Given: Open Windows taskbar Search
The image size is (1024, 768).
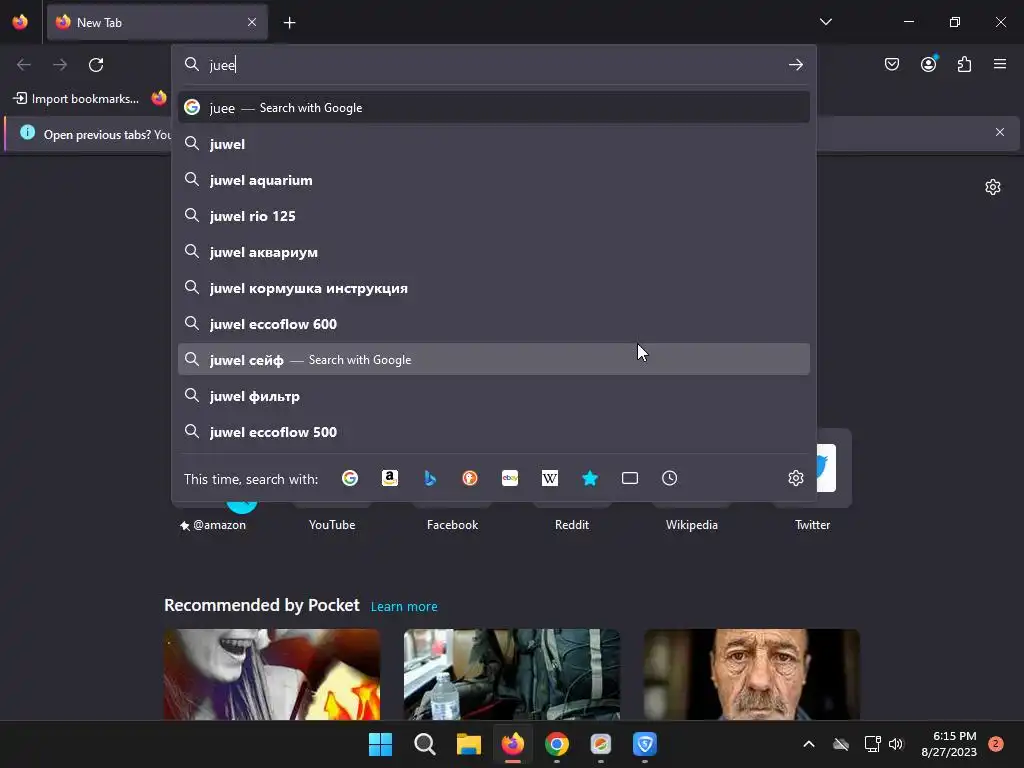Looking at the screenshot, I should pyautogui.click(x=424, y=744).
